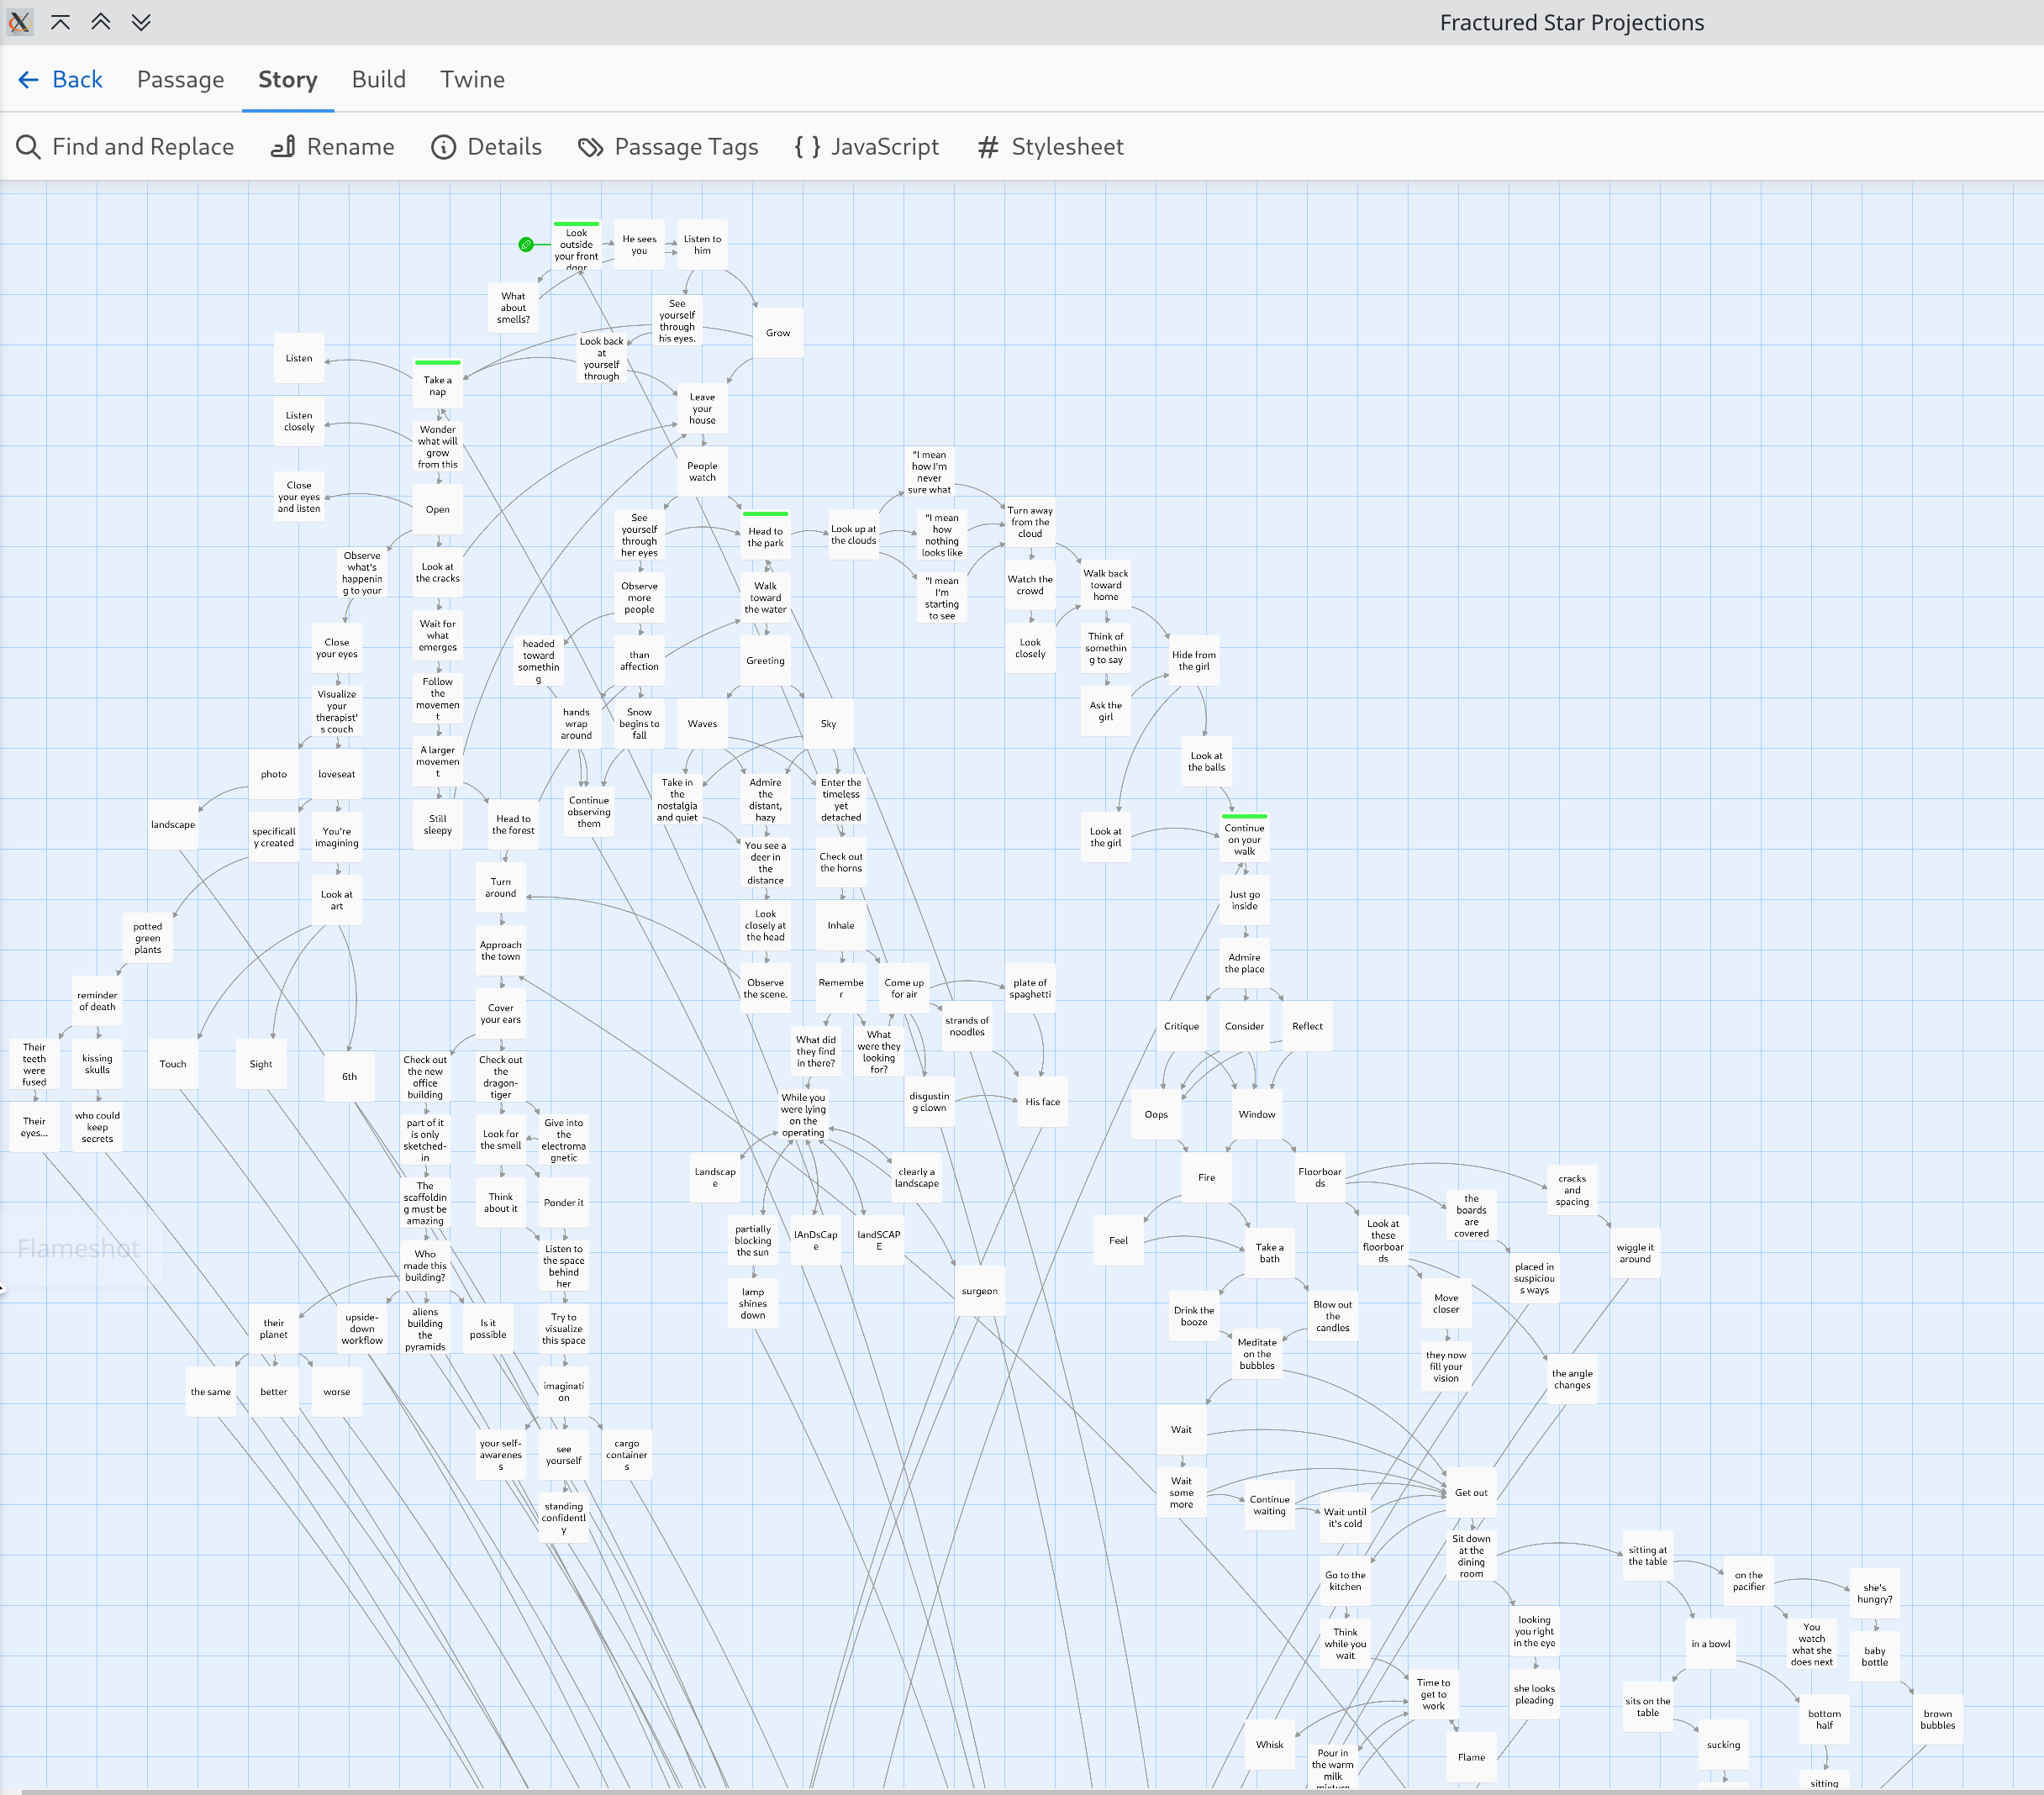Open the Twine tab
The height and width of the screenshot is (1795, 2044).
pyautogui.click(x=472, y=80)
